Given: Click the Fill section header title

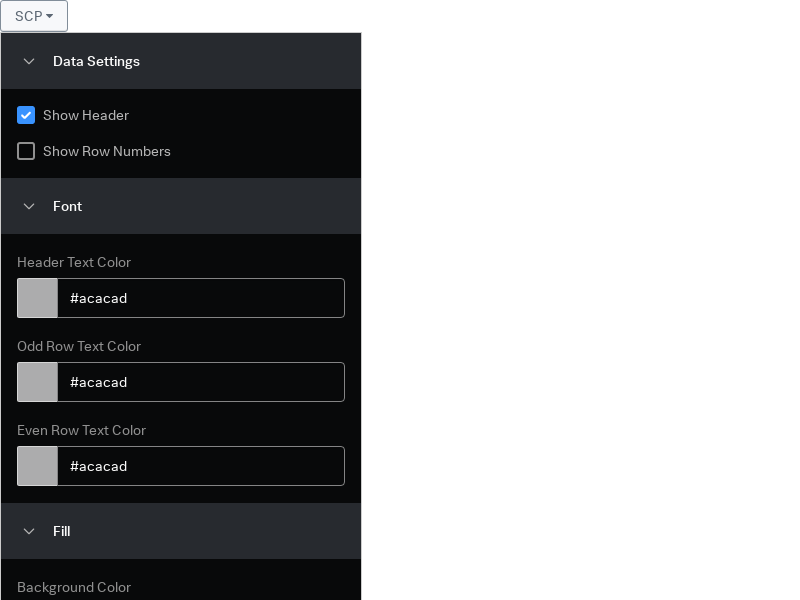Looking at the screenshot, I should pos(62,531).
